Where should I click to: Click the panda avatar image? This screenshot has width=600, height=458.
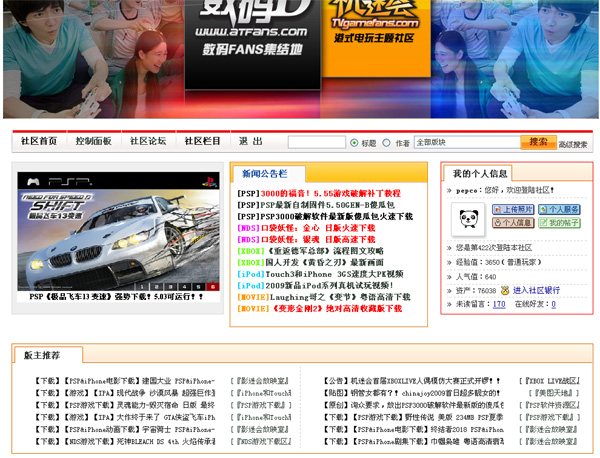click(468, 219)
